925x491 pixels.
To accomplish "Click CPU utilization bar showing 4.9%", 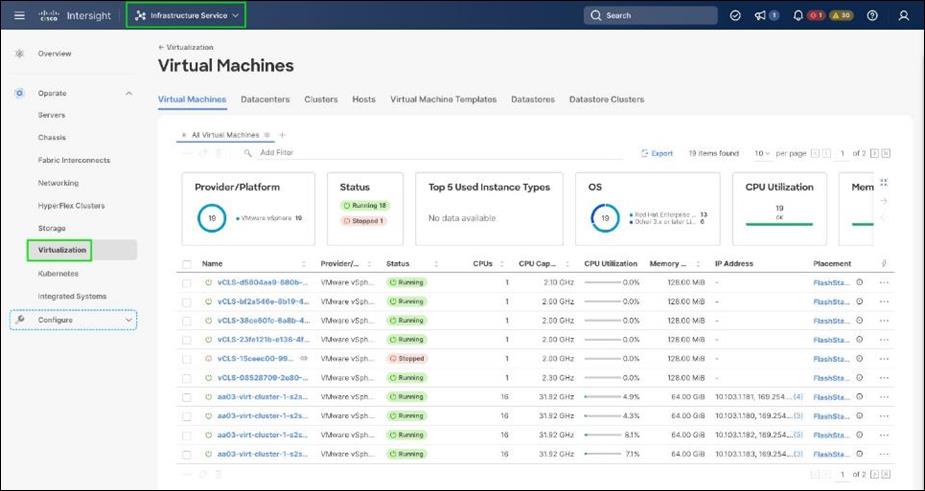I will (602, 397).
